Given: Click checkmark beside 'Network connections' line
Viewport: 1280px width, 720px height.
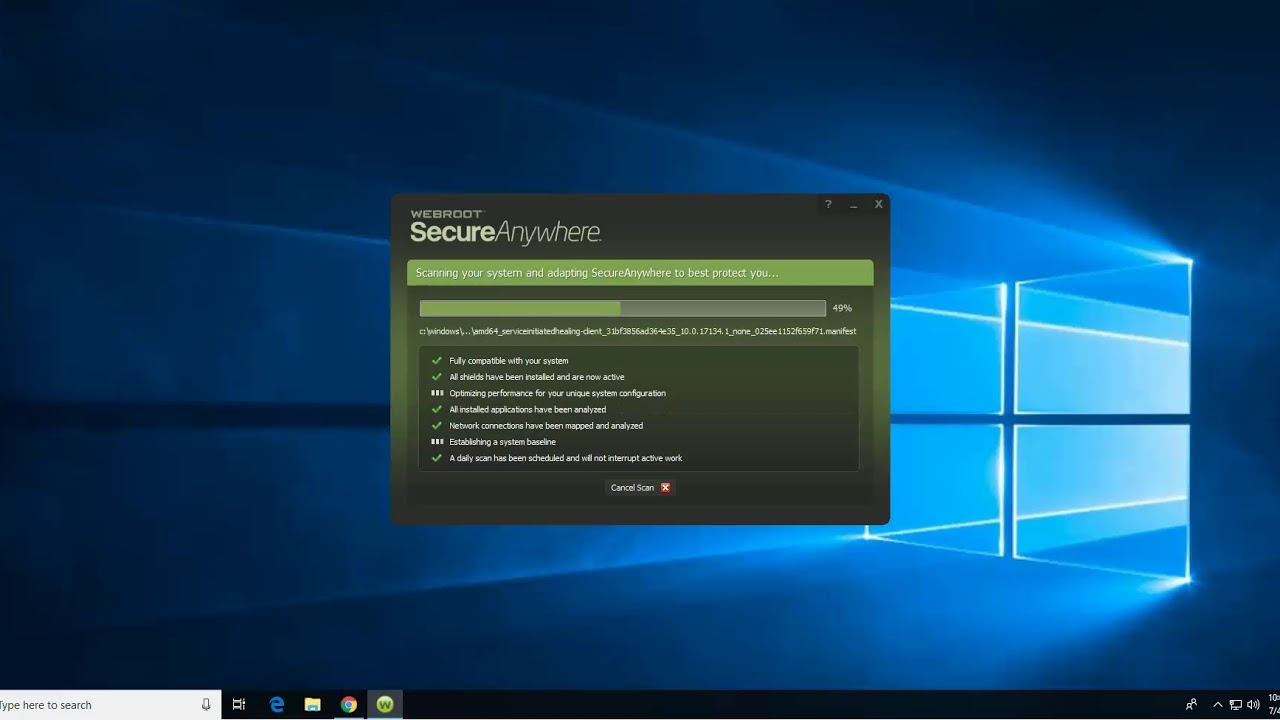Looking at the screenshot, I should coord(437,426).
